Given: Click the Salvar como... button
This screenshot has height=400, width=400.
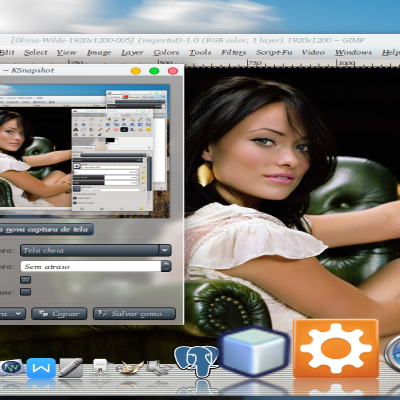Looking at the screenshot, I should [134, 314].
